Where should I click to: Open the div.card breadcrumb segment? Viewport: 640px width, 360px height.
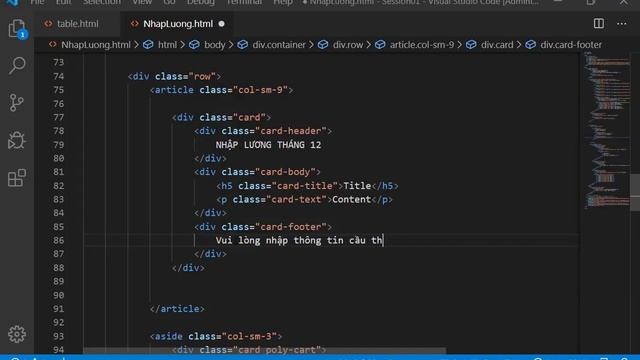coord(497,44)
